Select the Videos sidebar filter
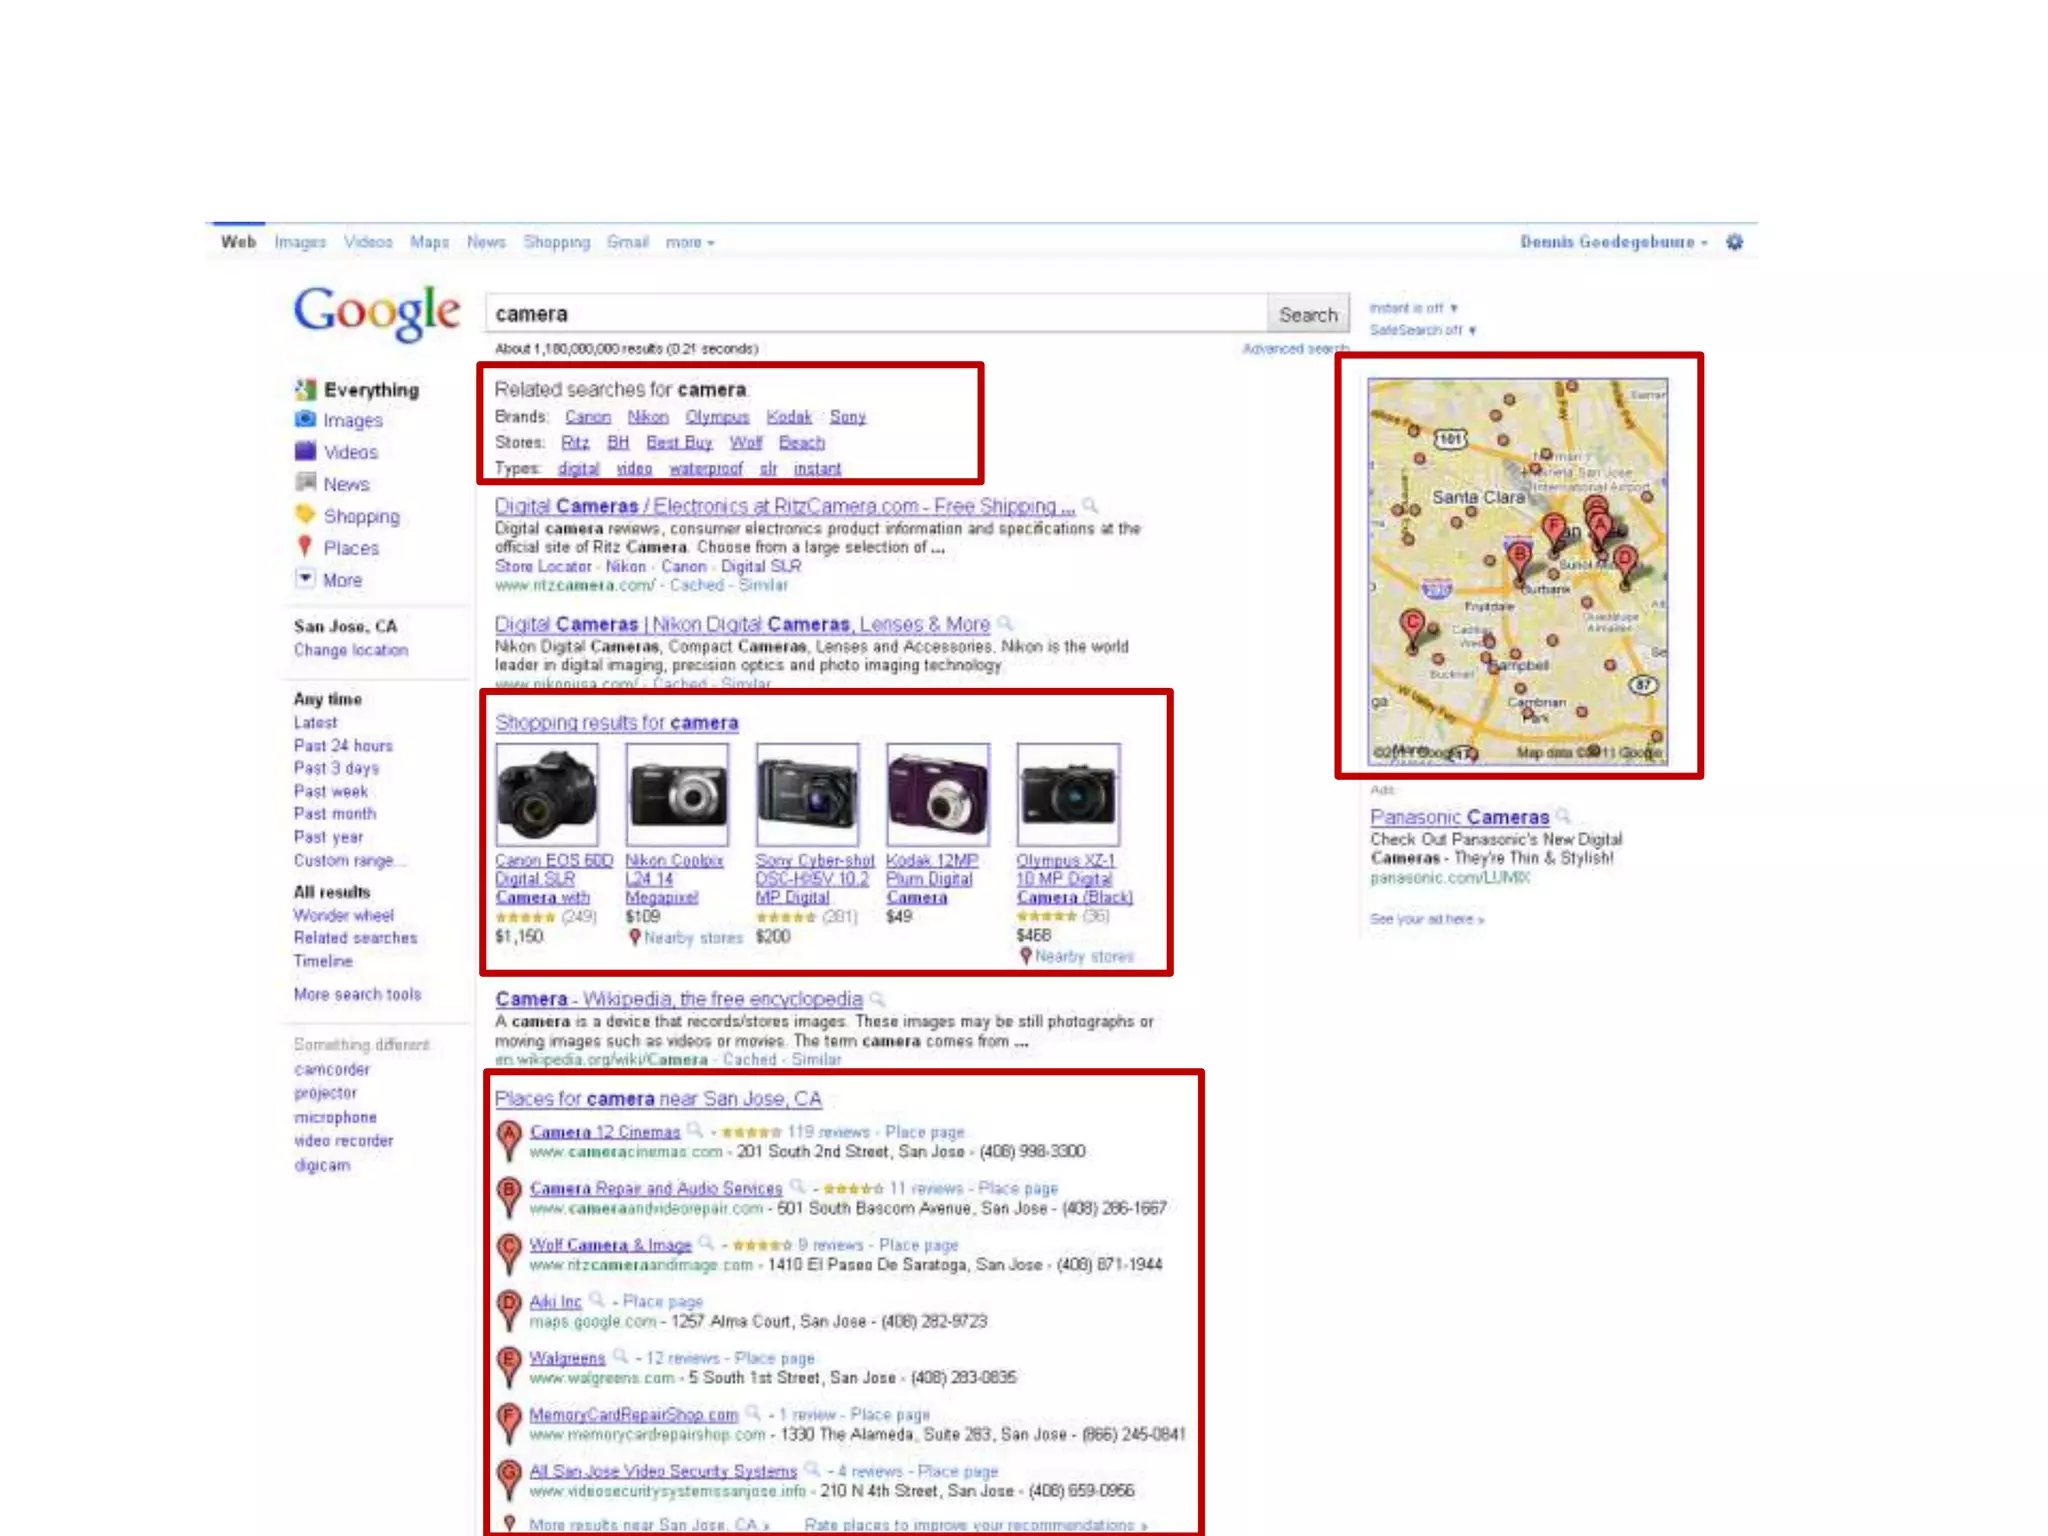2048x1536 pixels. [350, 452]
